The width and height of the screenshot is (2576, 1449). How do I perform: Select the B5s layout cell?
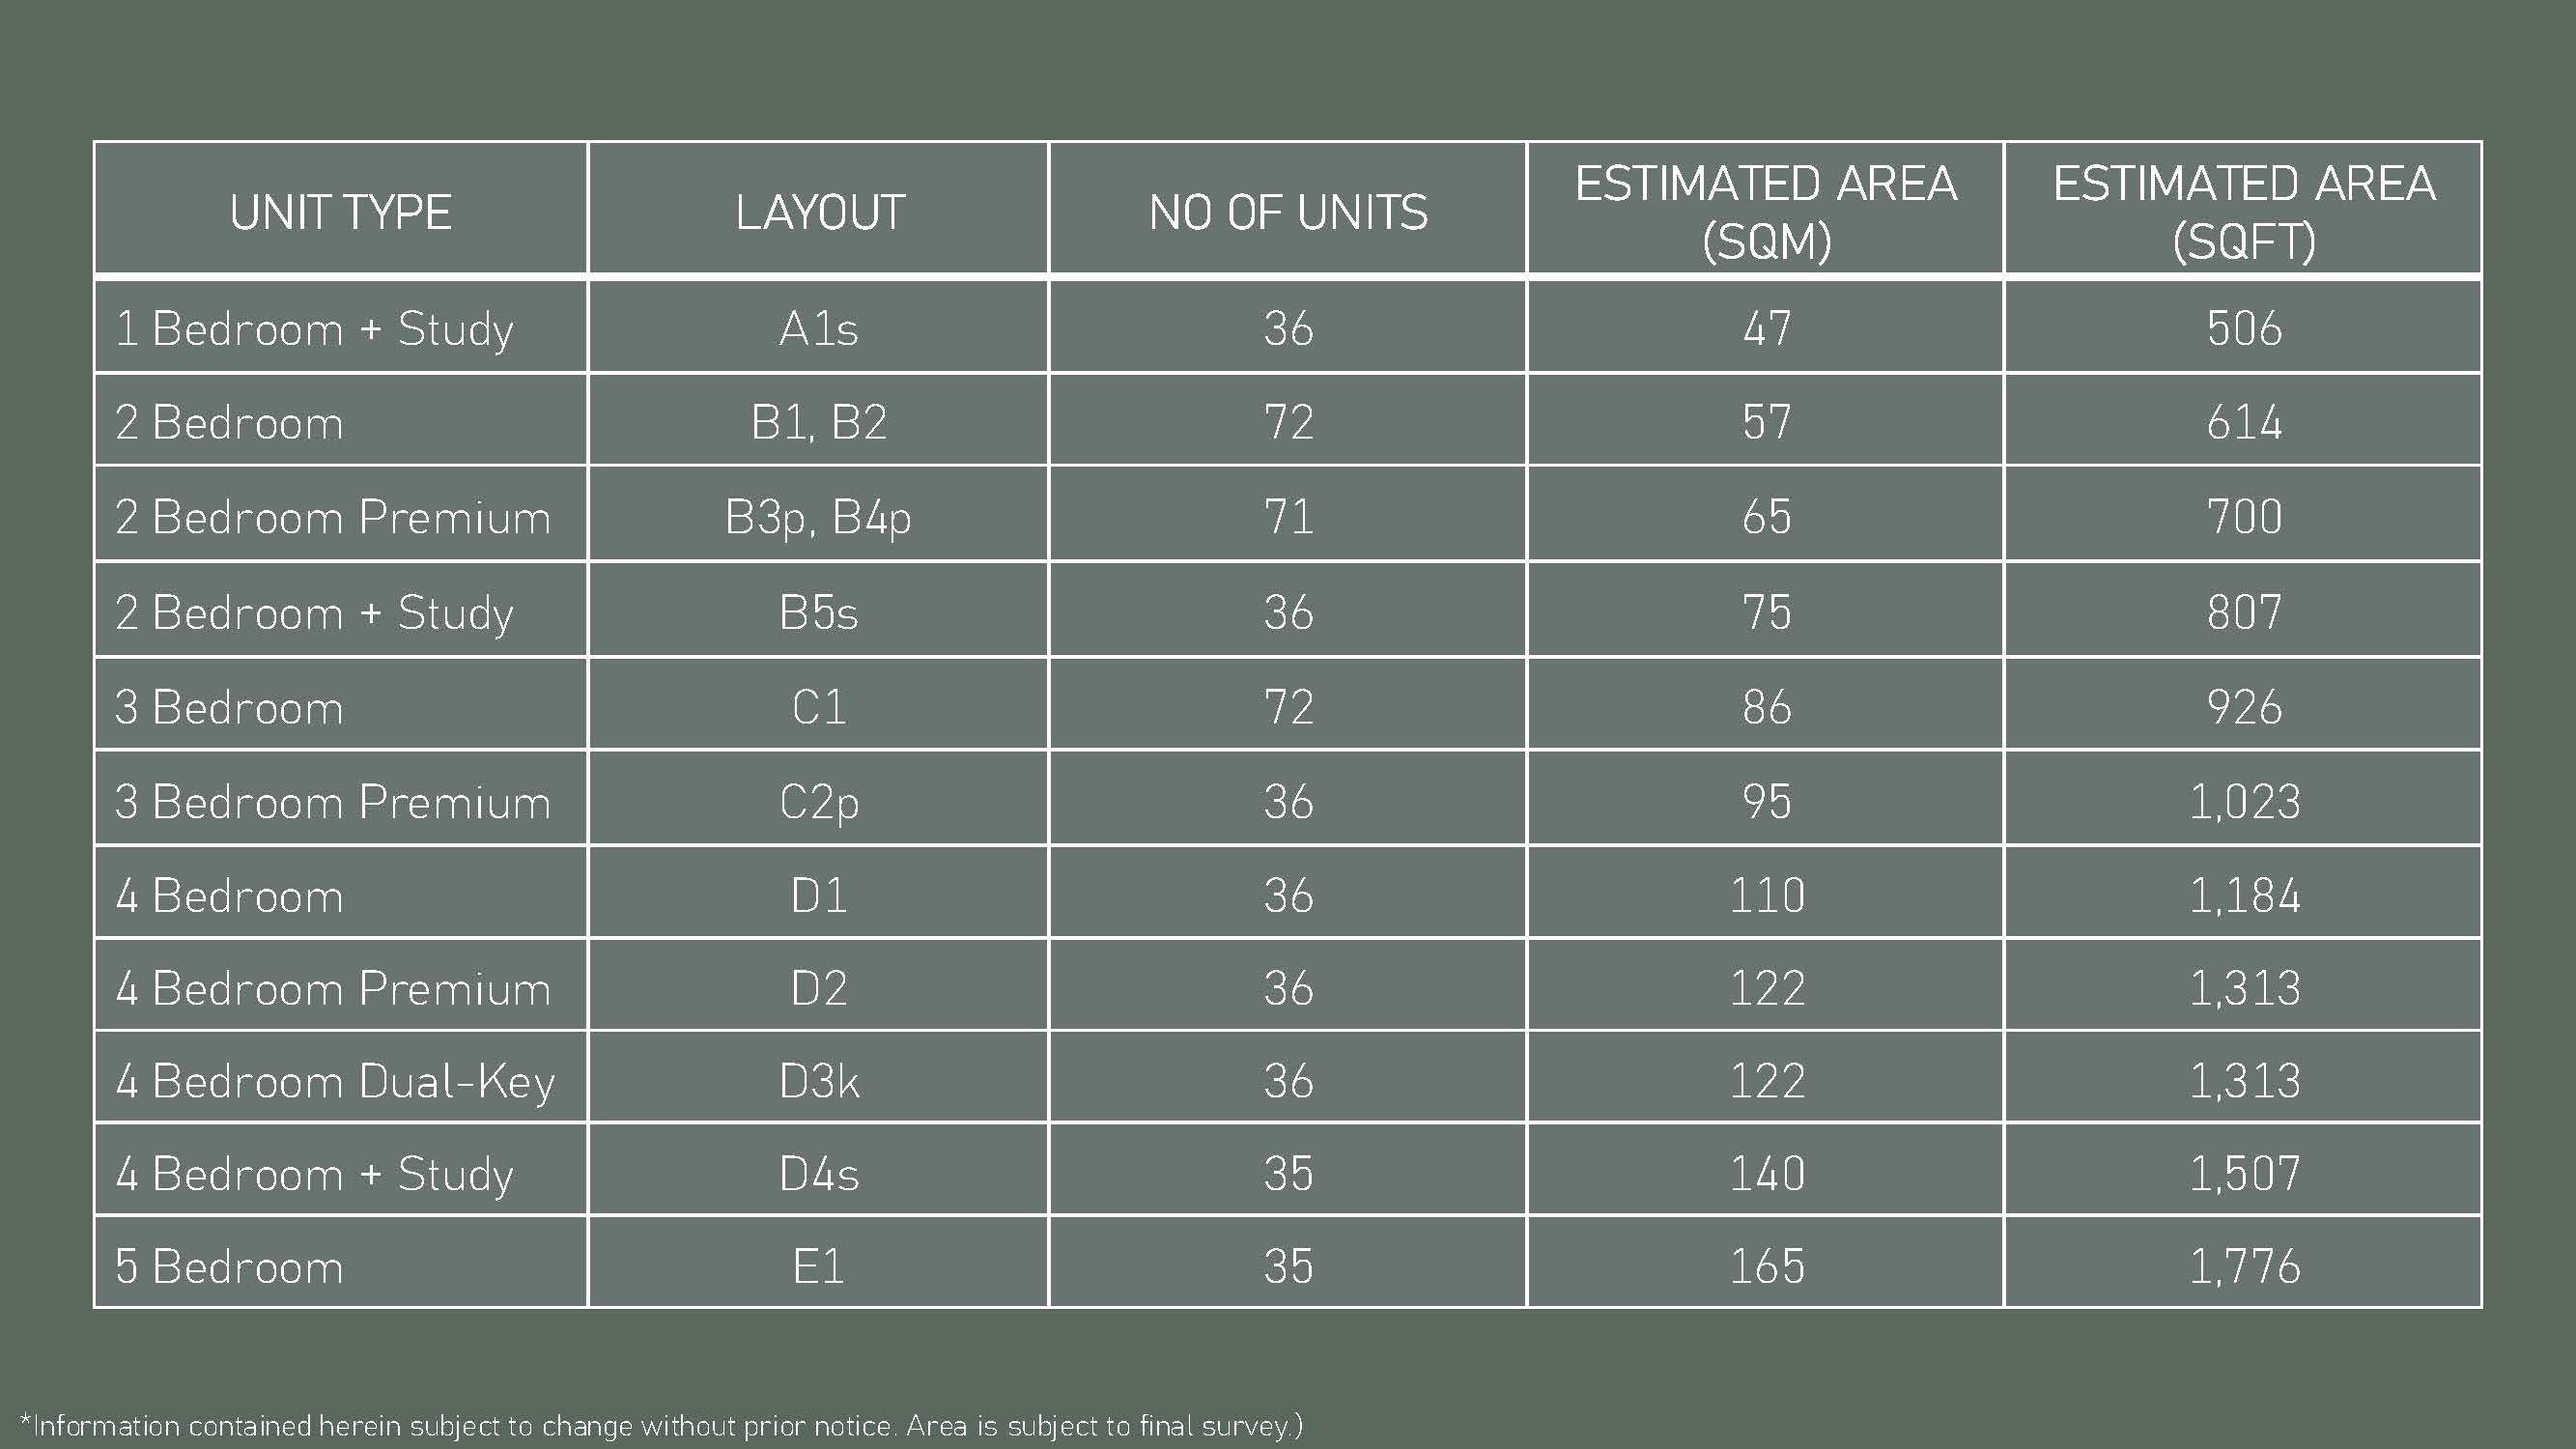click(819, 612)
